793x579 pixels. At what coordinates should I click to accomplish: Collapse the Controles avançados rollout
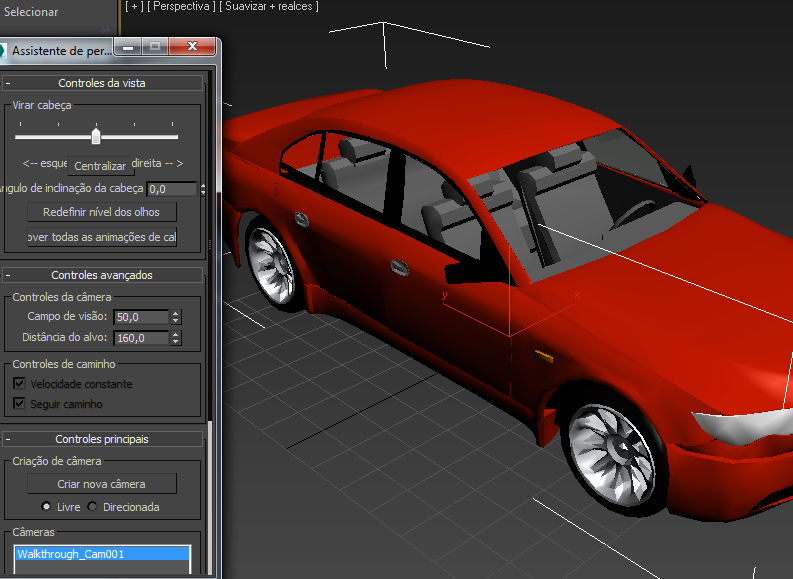pos(102,275)
